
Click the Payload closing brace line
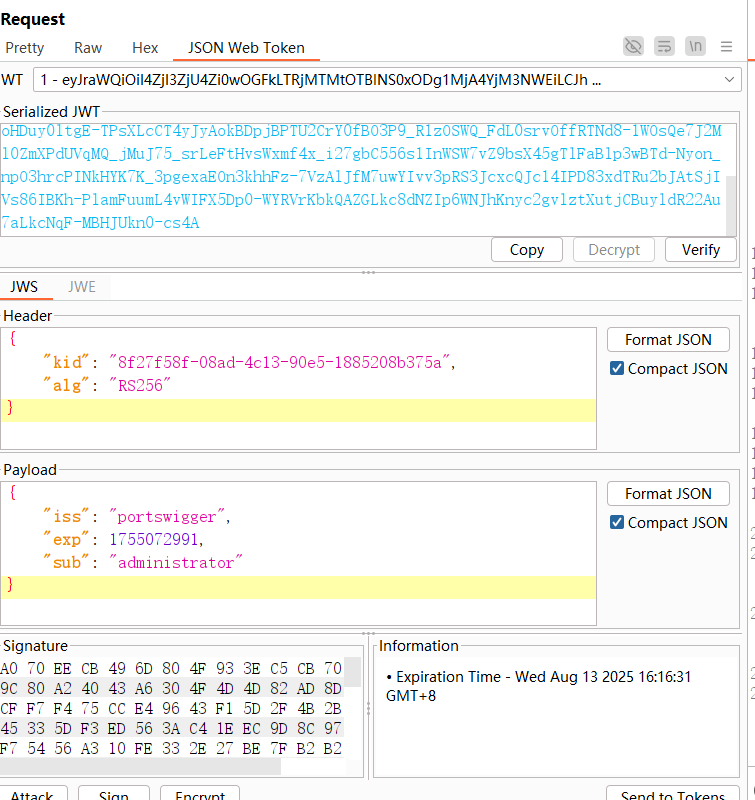pos(298,587)
